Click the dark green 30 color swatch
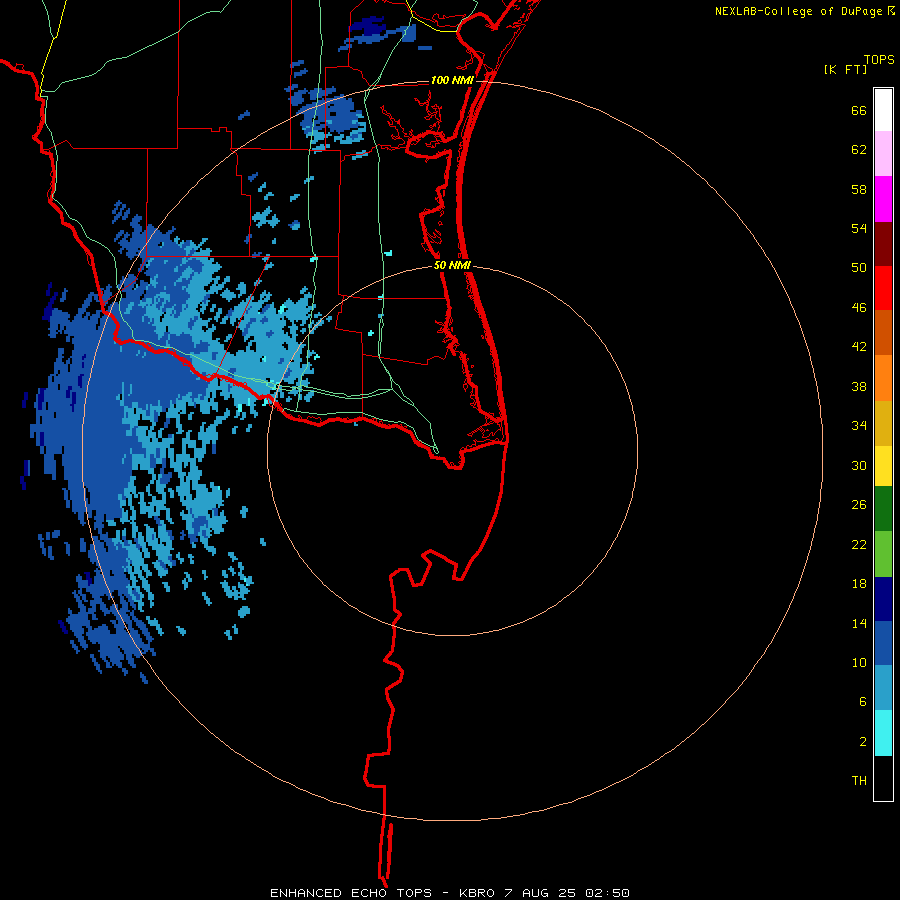 (x=883, y=509)
